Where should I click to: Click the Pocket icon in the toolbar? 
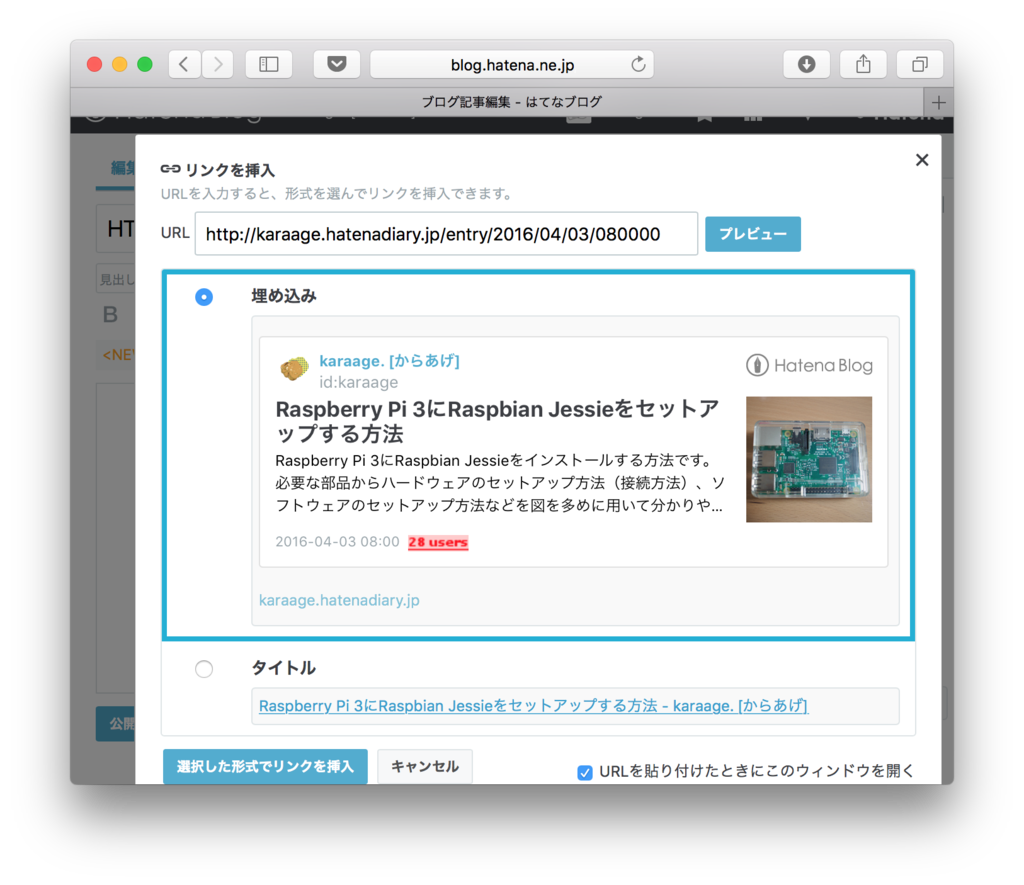[336, 64]
